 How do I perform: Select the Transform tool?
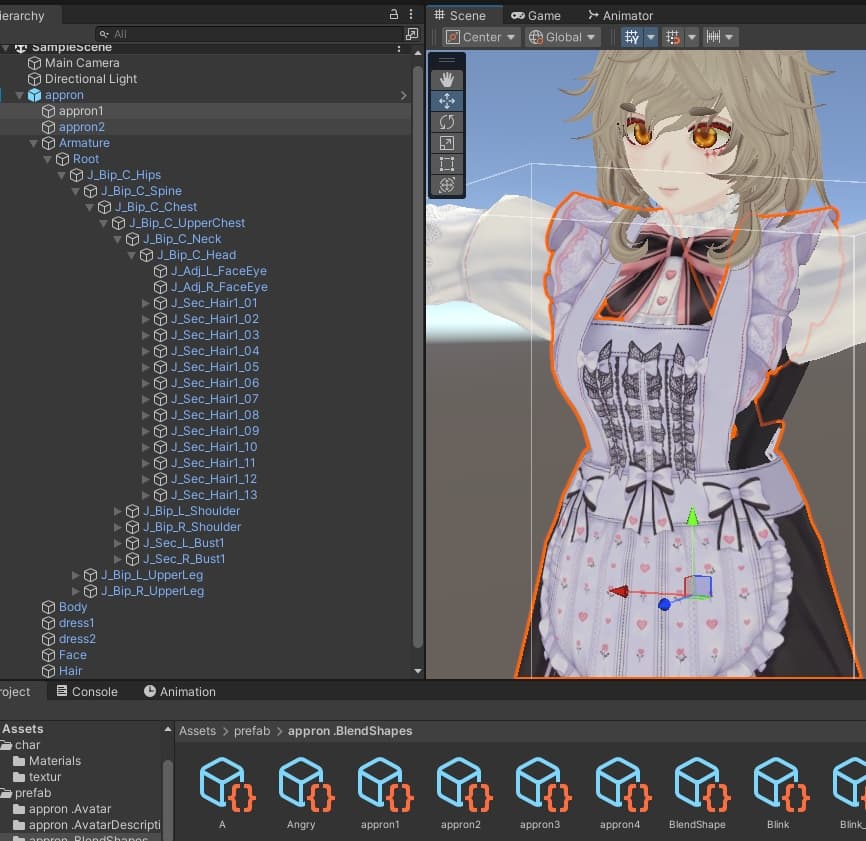[446, 185]
